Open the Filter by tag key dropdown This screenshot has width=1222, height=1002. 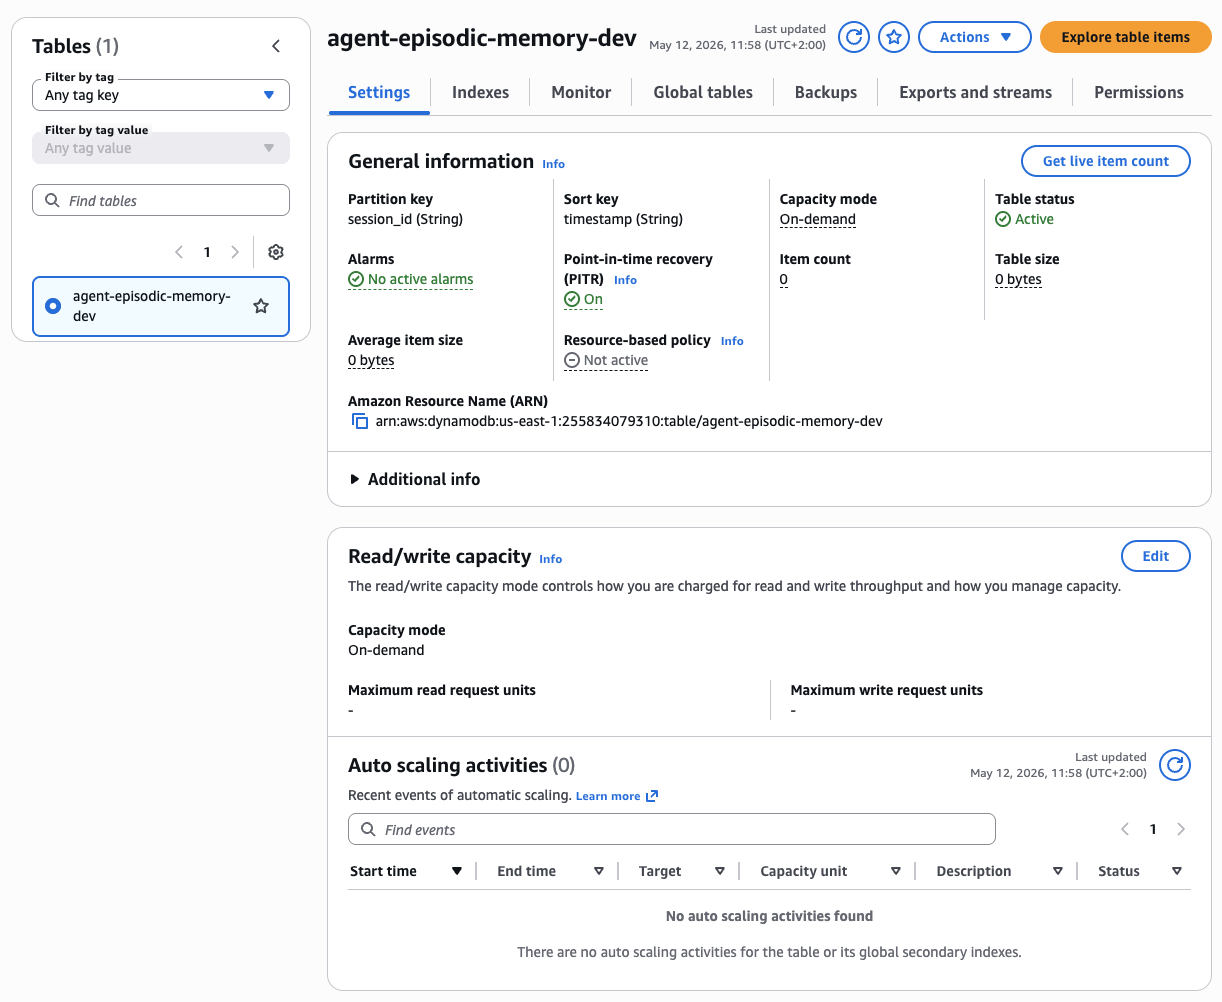coord(161,95)
